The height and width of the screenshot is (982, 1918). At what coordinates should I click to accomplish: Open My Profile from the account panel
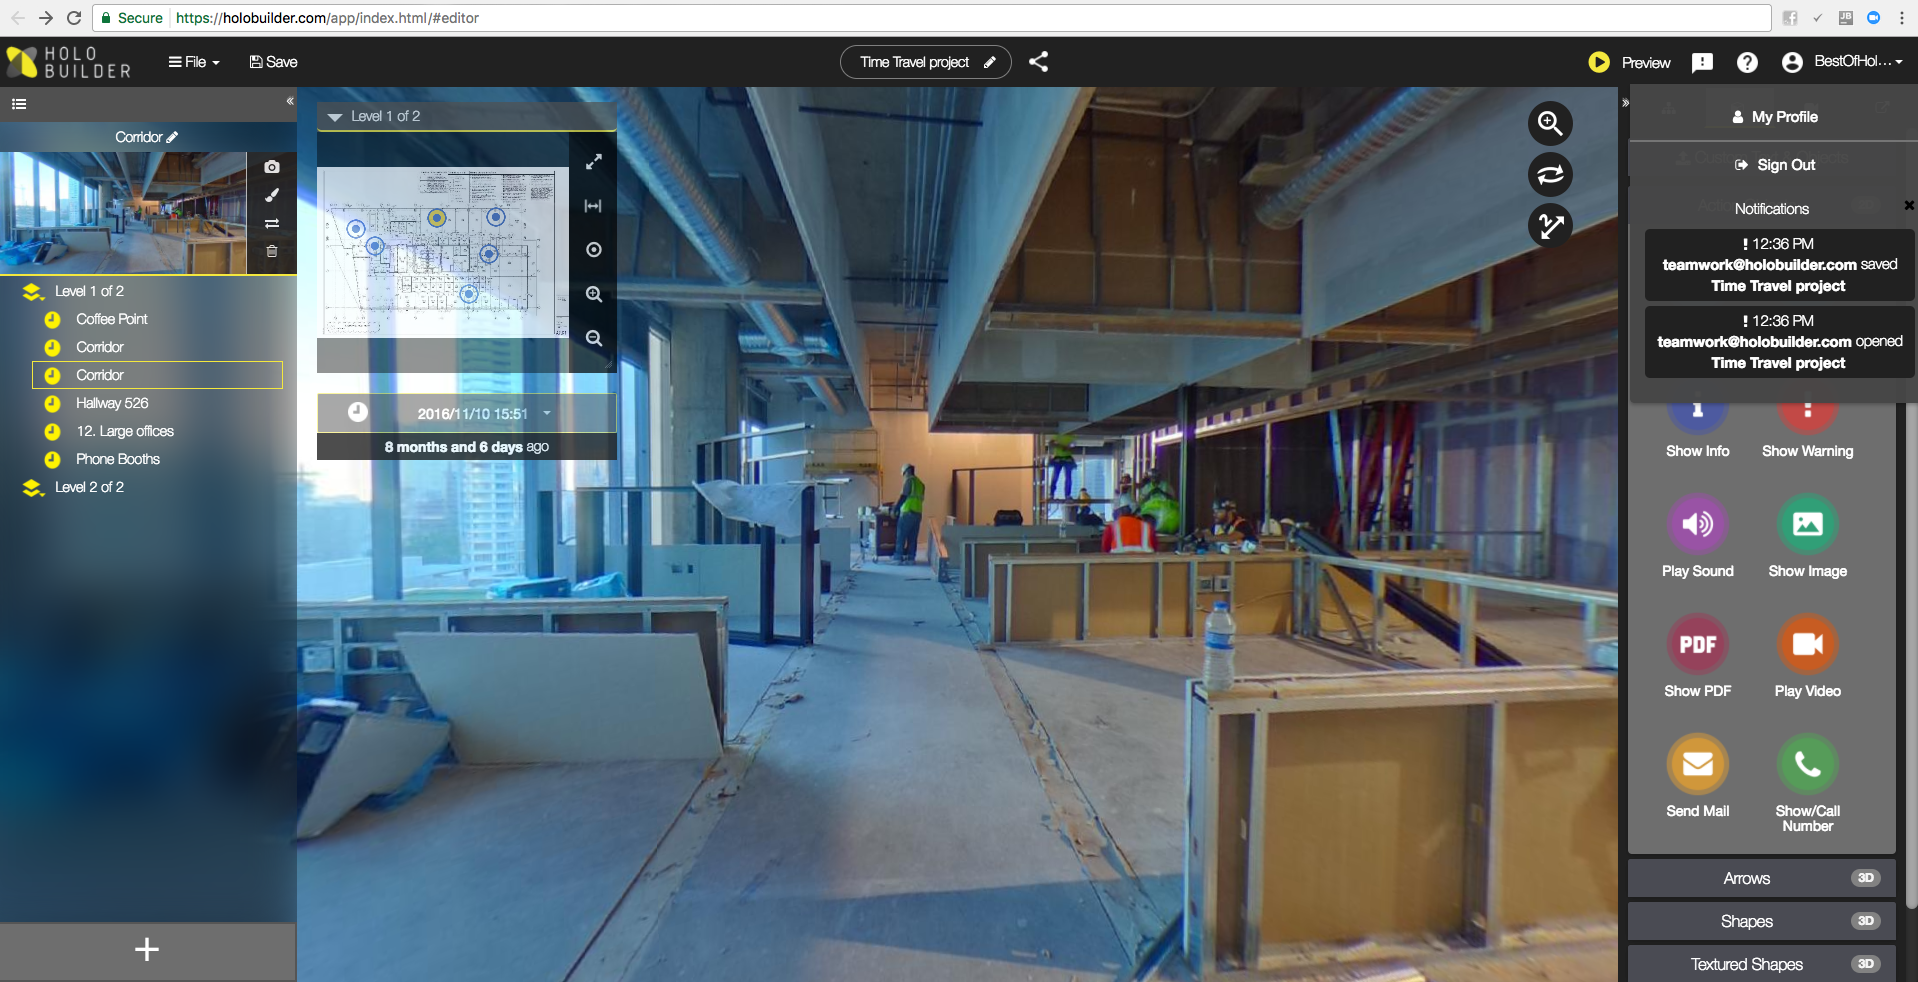1775,116
